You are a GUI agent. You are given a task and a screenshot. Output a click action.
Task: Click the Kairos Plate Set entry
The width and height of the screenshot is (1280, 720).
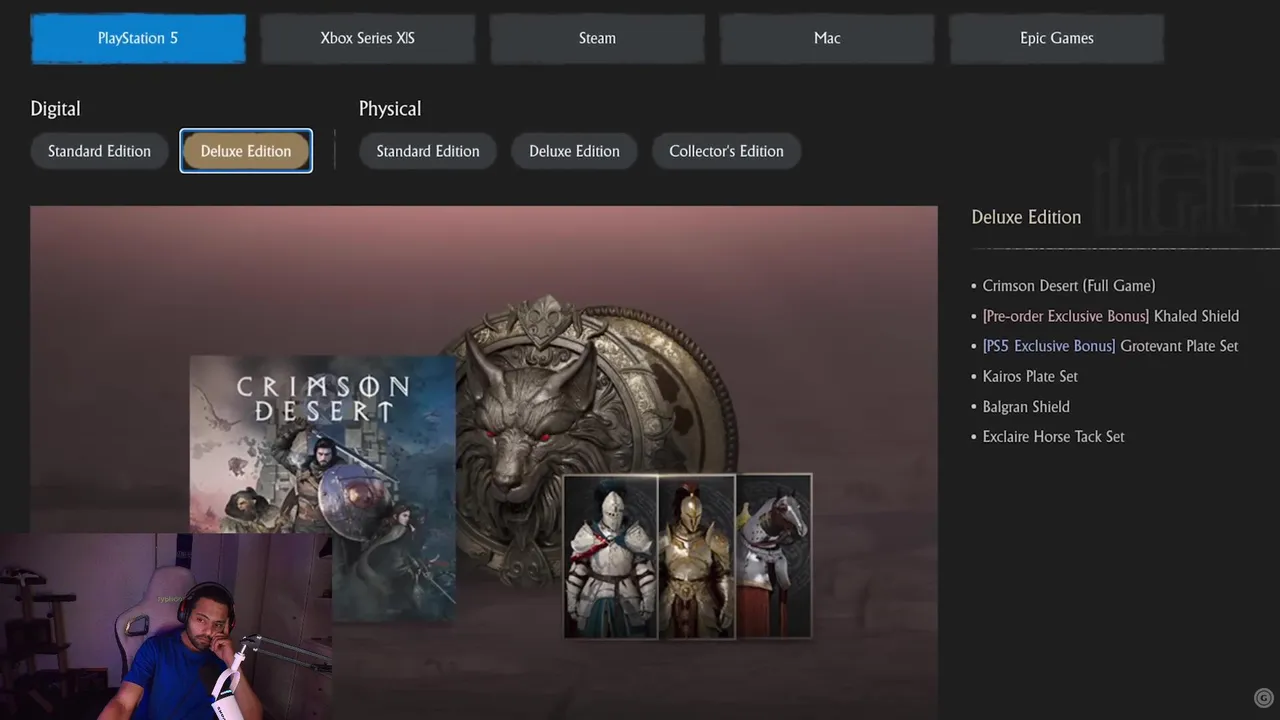tap(1030, 376)
